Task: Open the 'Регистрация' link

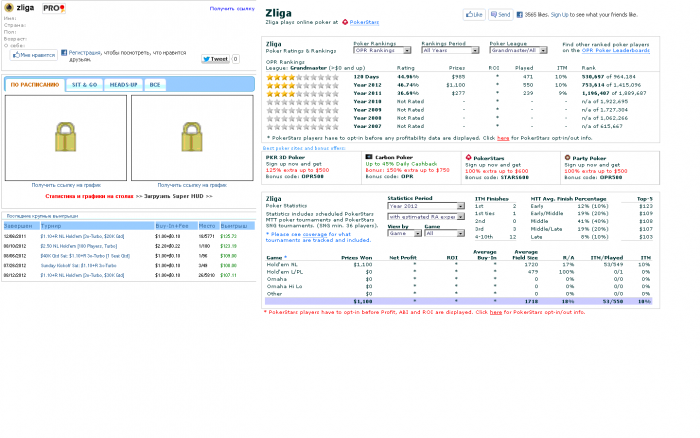Action: (84, 52)
